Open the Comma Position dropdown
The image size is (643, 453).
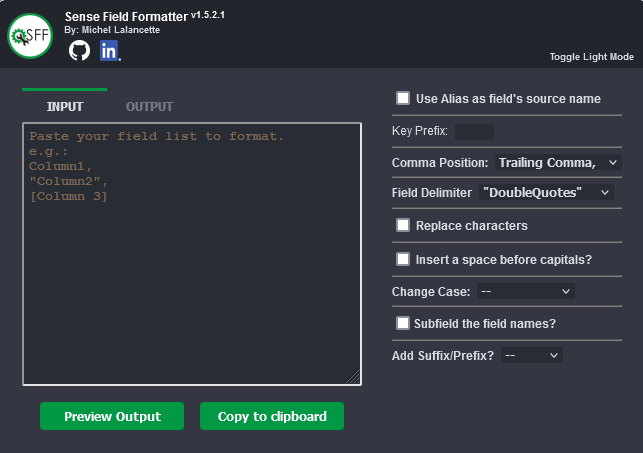point(558,162)
